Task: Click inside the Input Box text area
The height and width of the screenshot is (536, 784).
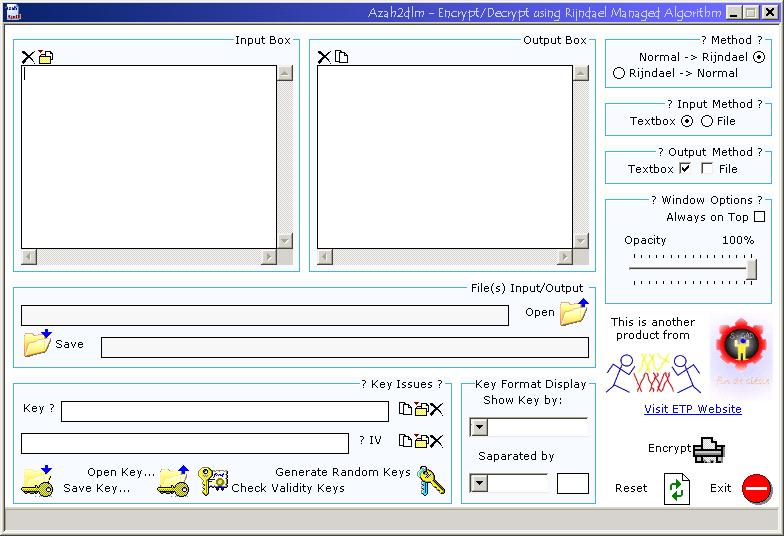Action: (x=149, y=157)
